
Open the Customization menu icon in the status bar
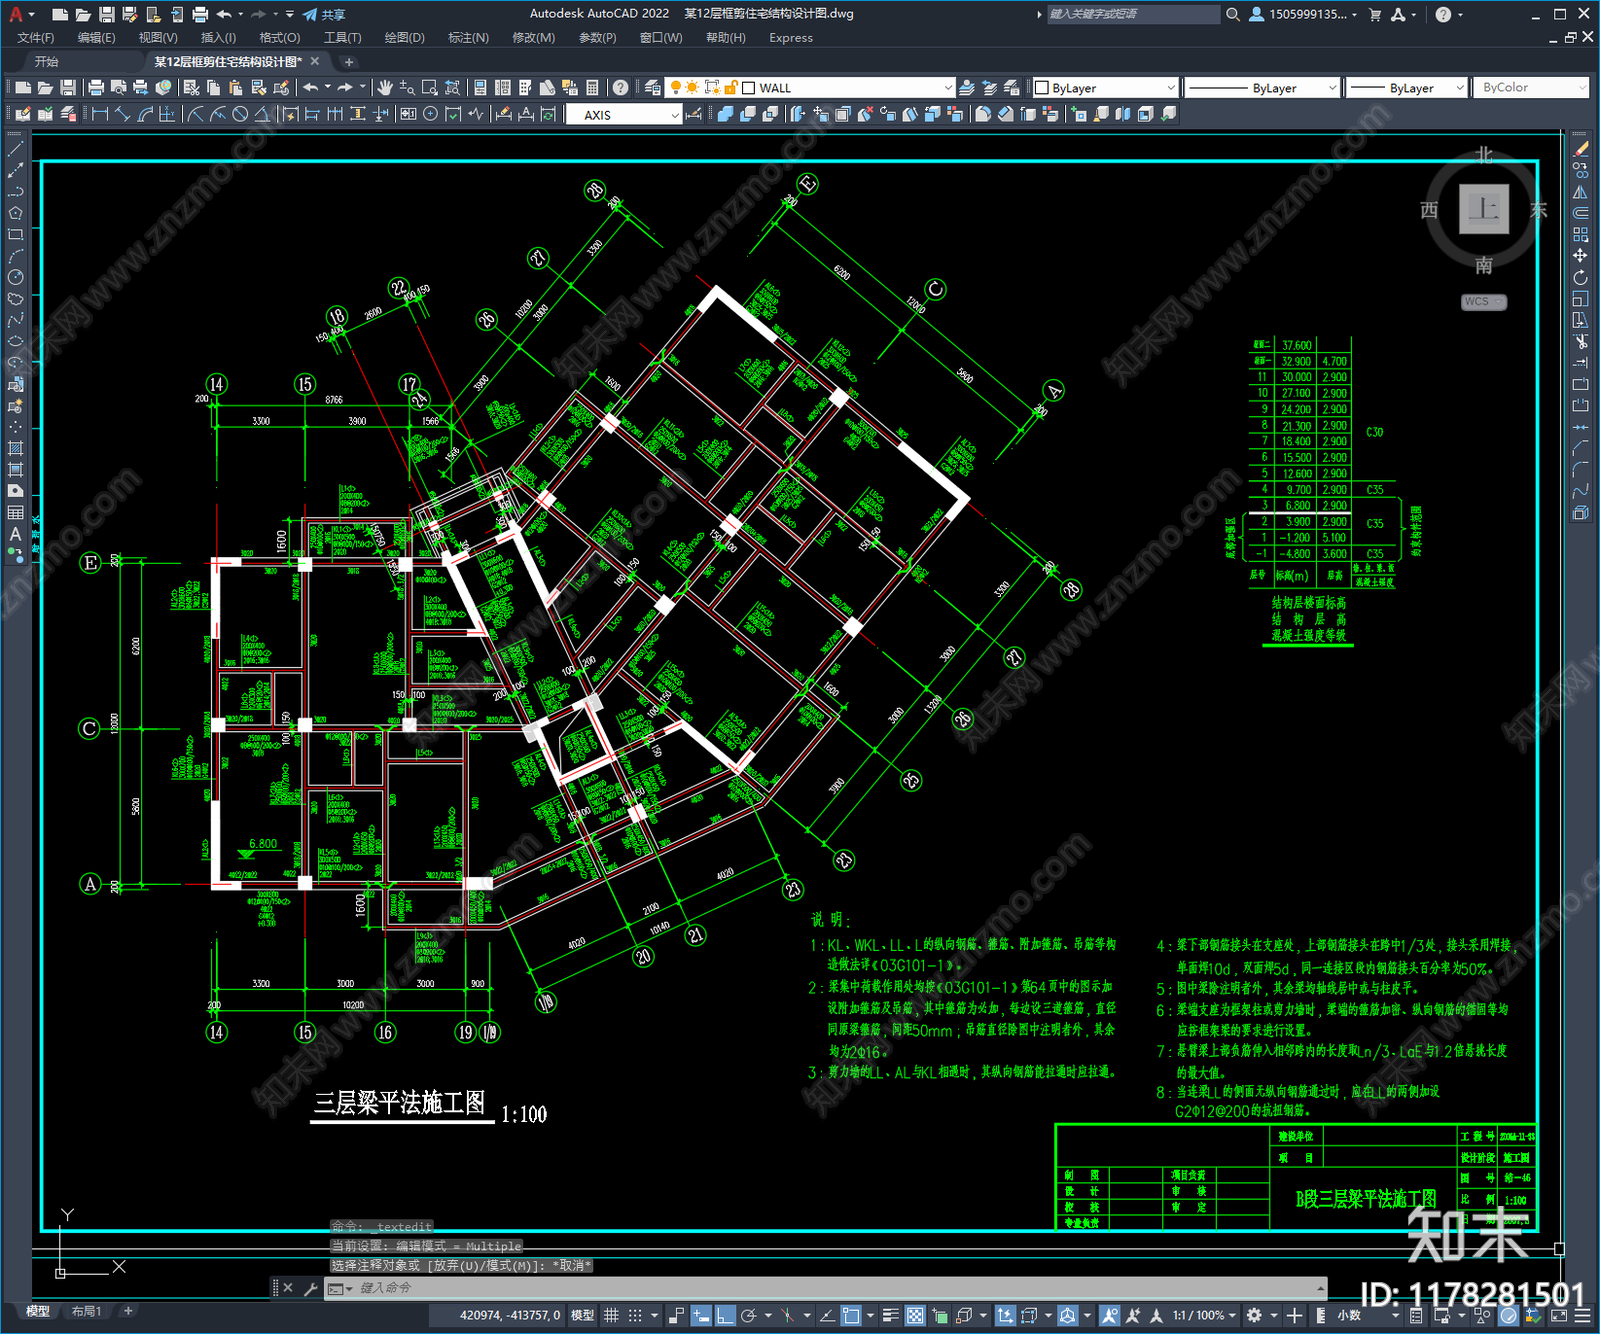[x=1582, y=1315]
